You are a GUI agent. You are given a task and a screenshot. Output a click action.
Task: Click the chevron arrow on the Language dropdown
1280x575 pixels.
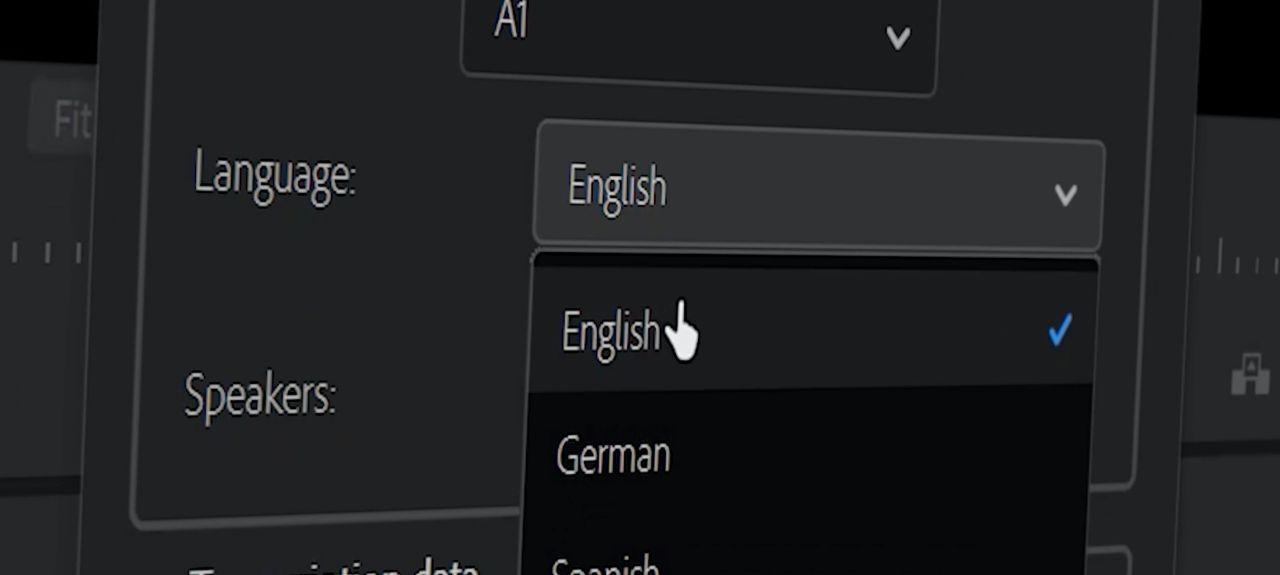click(1065, 194)
